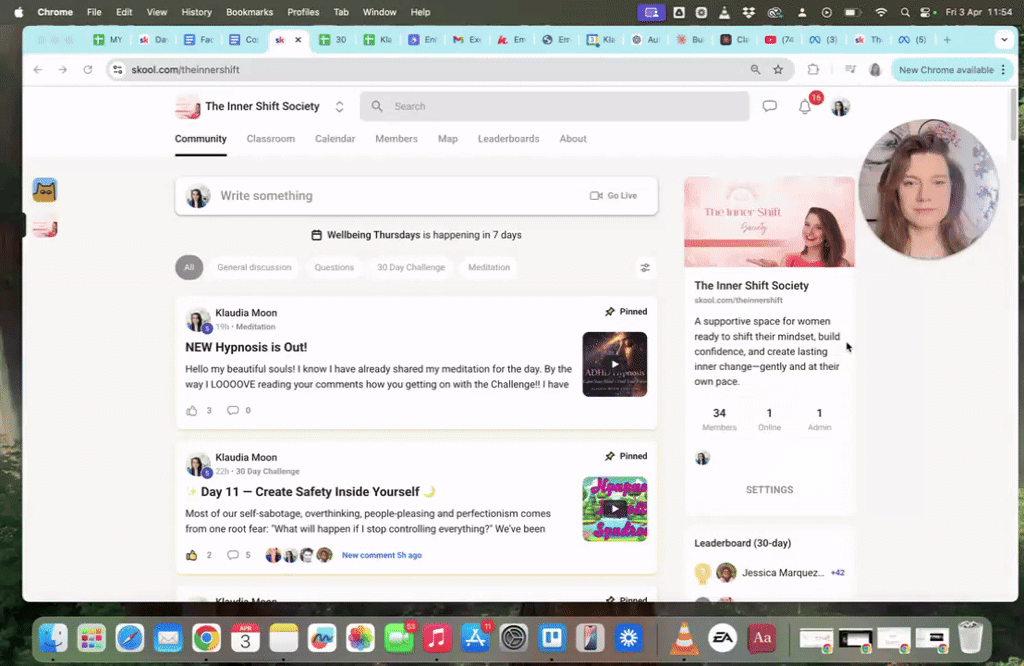Viewport: 1024px width, 666px height.
Task: Open Finder from the Dock
Action: [54, 638]
